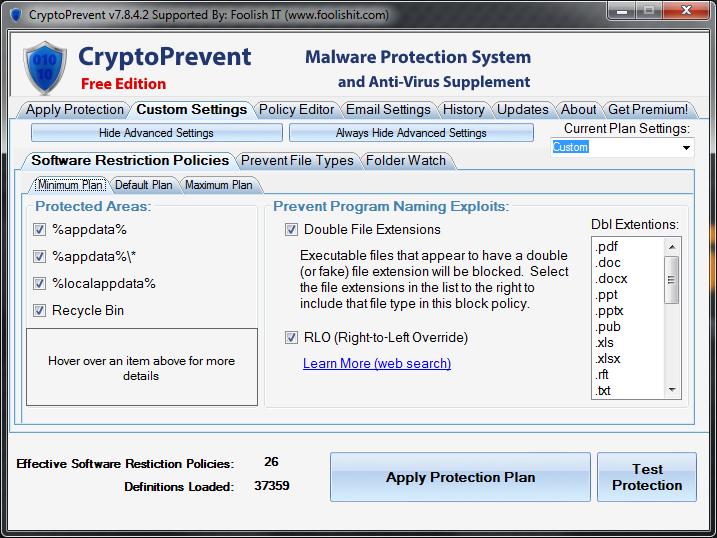Minimize the CryptoPrevent window
This screenshot has width=717, height=538.
point(622,11)
